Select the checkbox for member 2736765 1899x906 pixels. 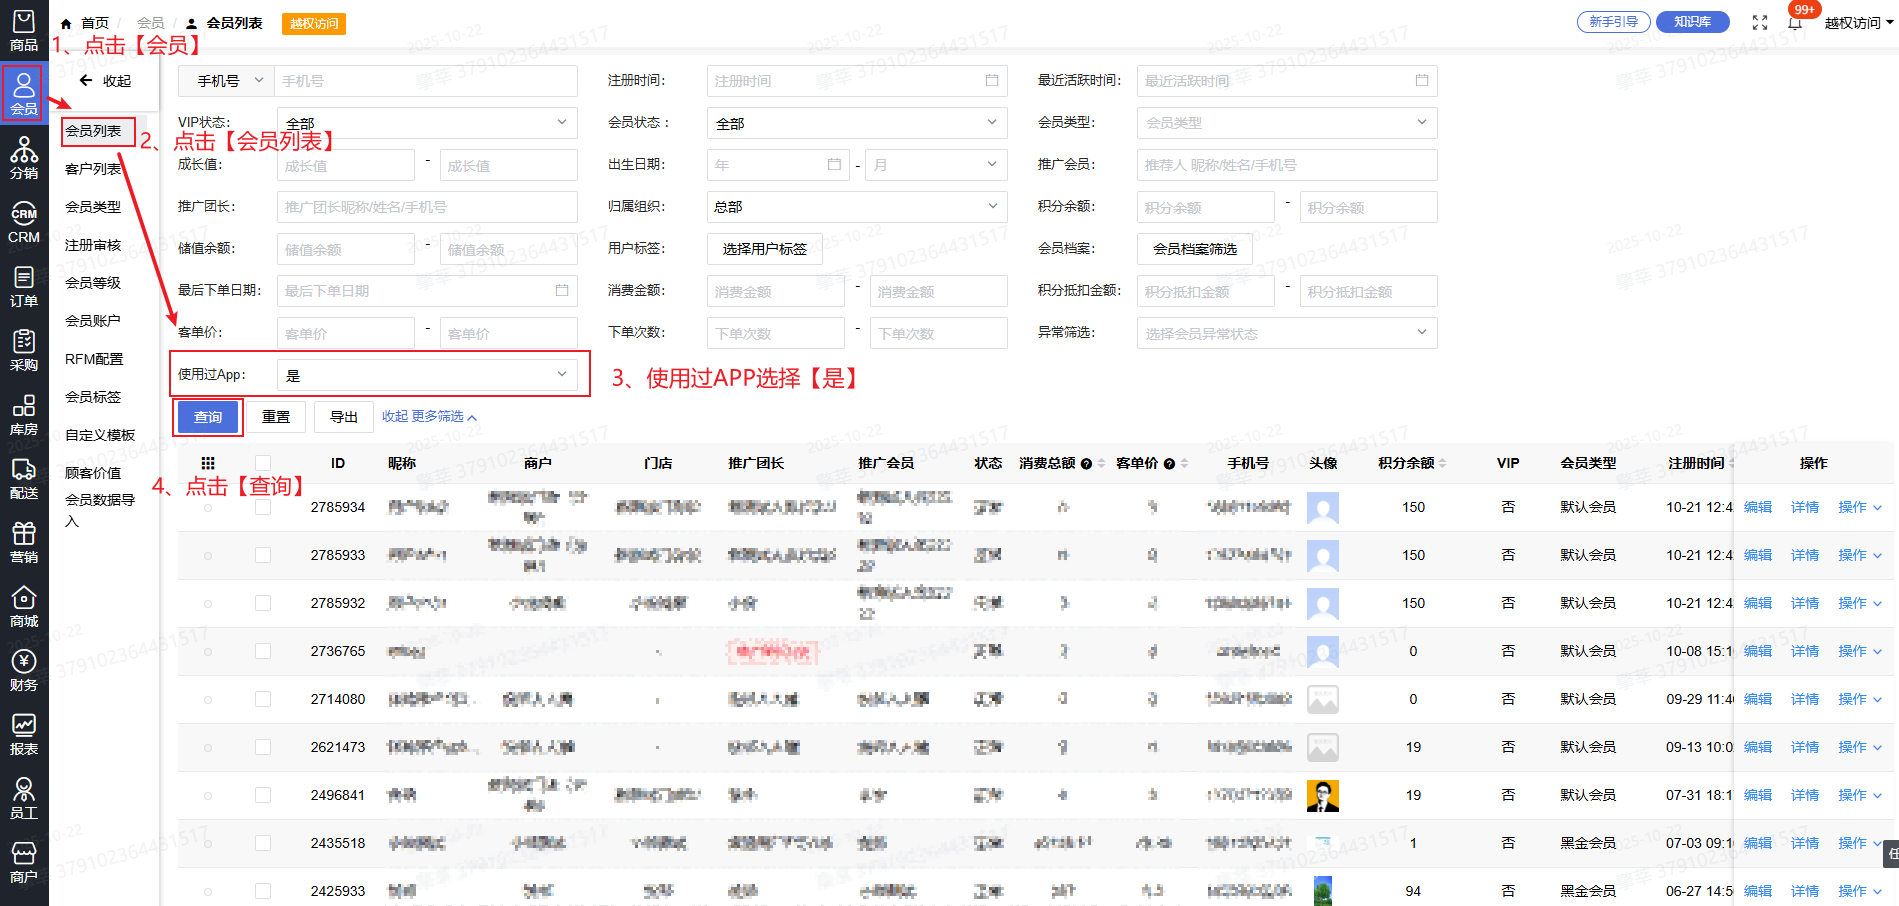(x=263, y=651)
